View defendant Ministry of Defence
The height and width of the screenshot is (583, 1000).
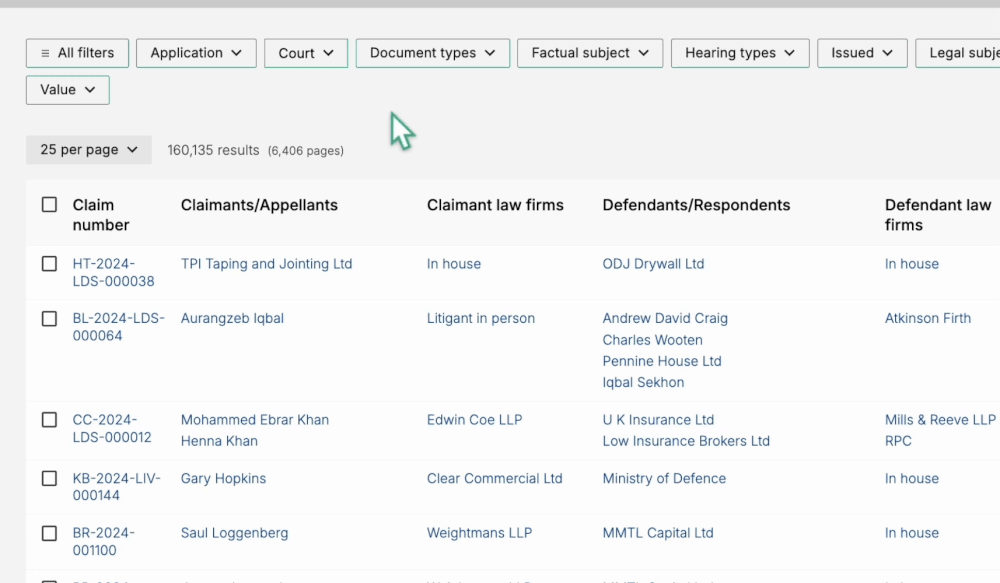pyautogui.click(x=665, y=478)
